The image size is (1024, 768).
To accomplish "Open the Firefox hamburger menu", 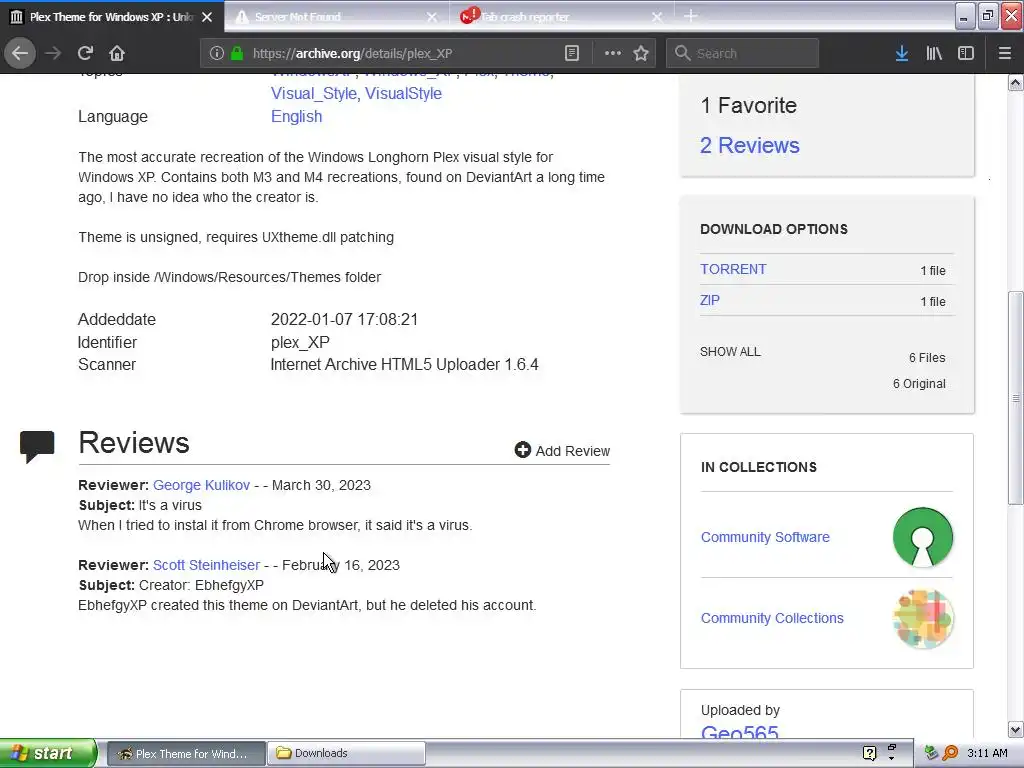I will tap(1004, 53).
